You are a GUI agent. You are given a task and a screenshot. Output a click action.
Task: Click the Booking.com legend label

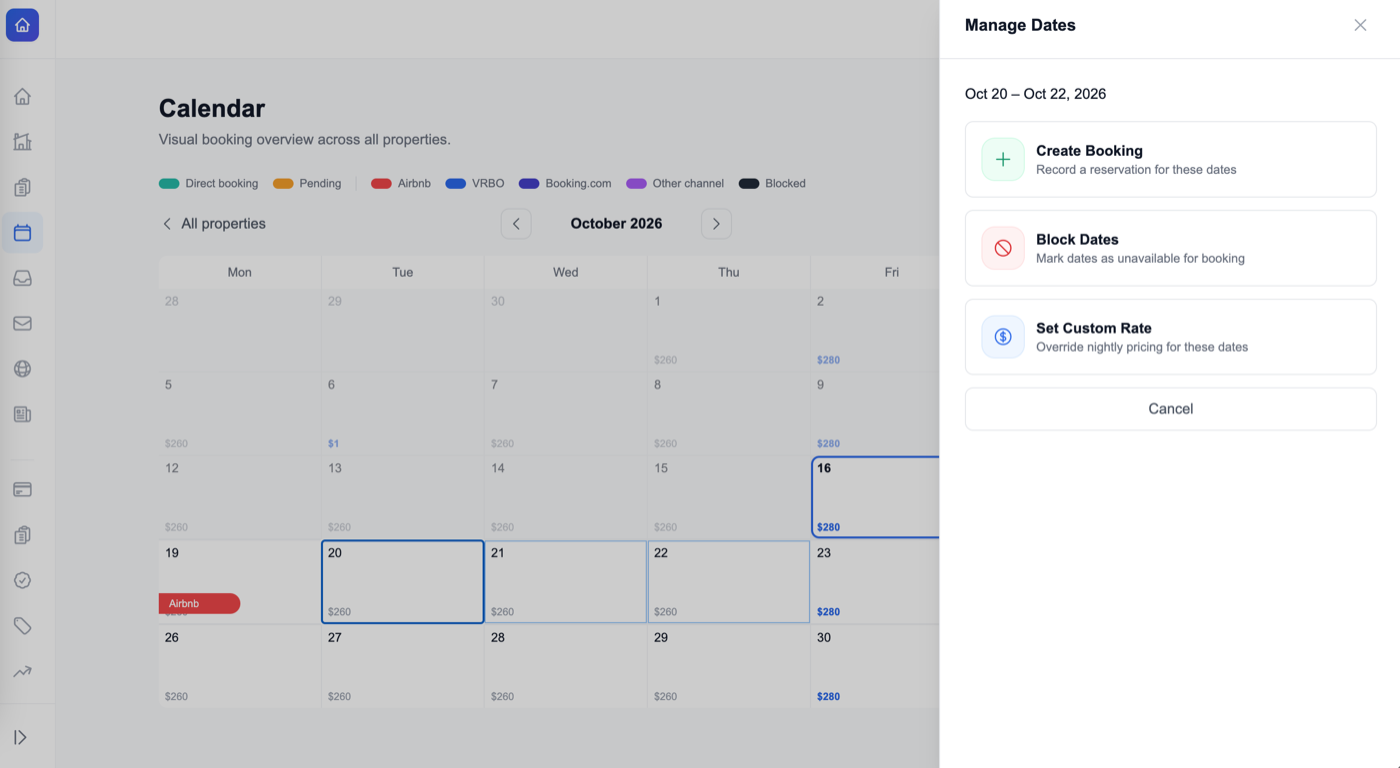click(578, 184)
